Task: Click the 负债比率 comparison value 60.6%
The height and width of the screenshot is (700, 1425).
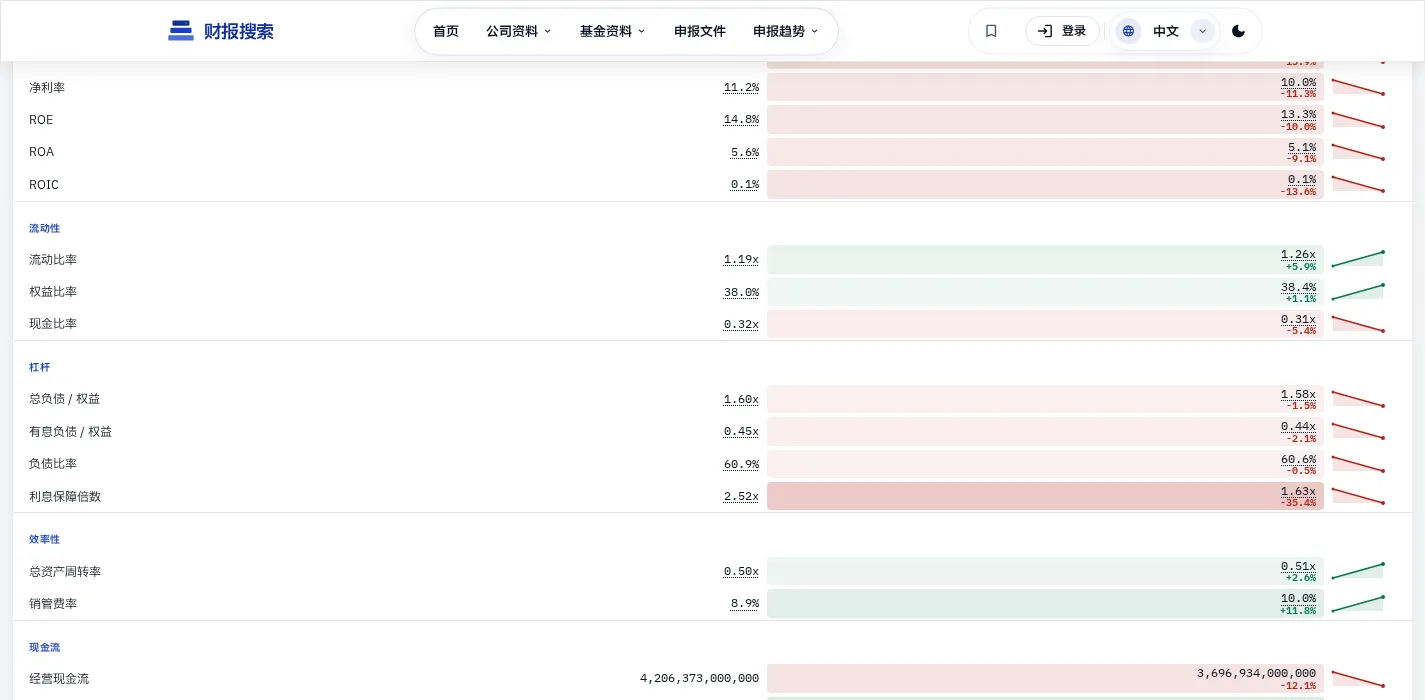Action: (x=1298, y=459)
